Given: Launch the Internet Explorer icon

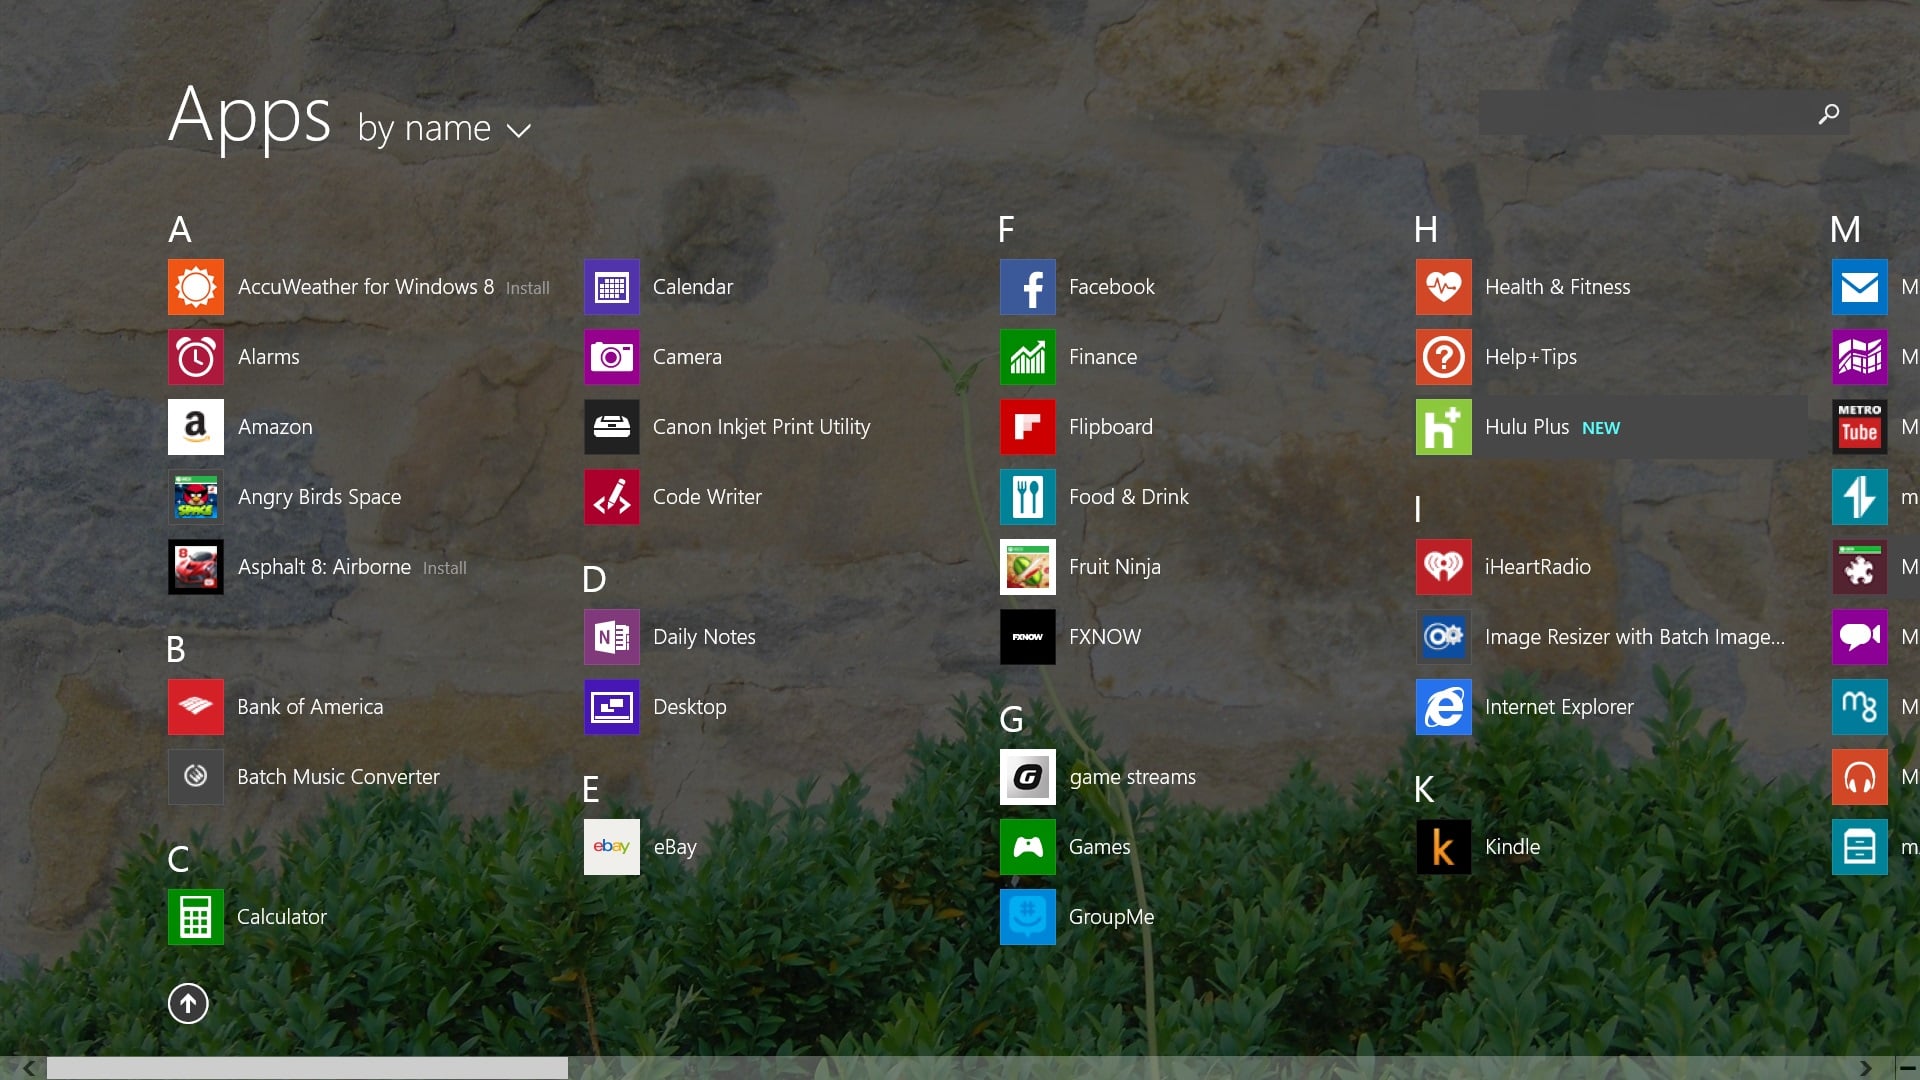Looking at the screenshot, I should click(1444, 707).
